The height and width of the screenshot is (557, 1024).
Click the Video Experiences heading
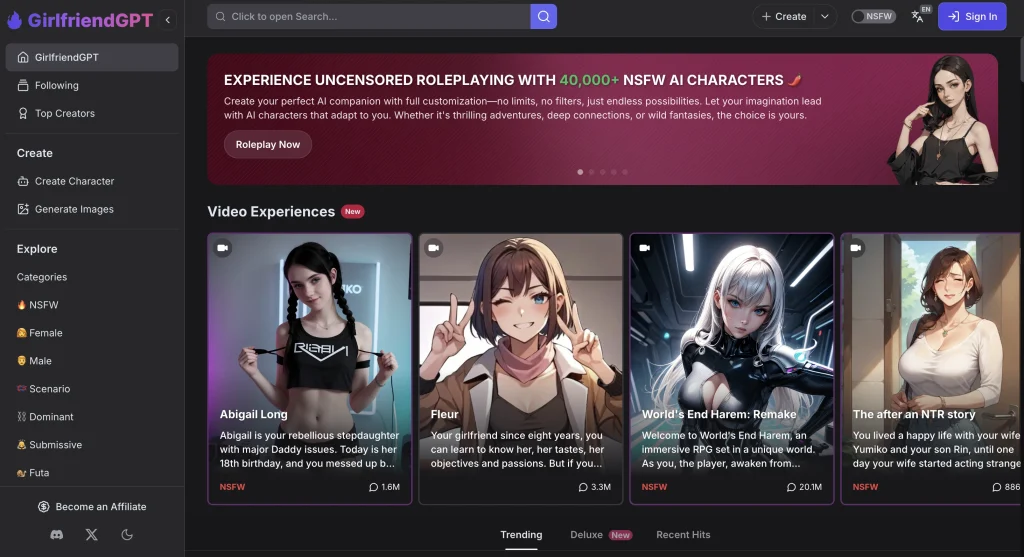coord(271,212)
